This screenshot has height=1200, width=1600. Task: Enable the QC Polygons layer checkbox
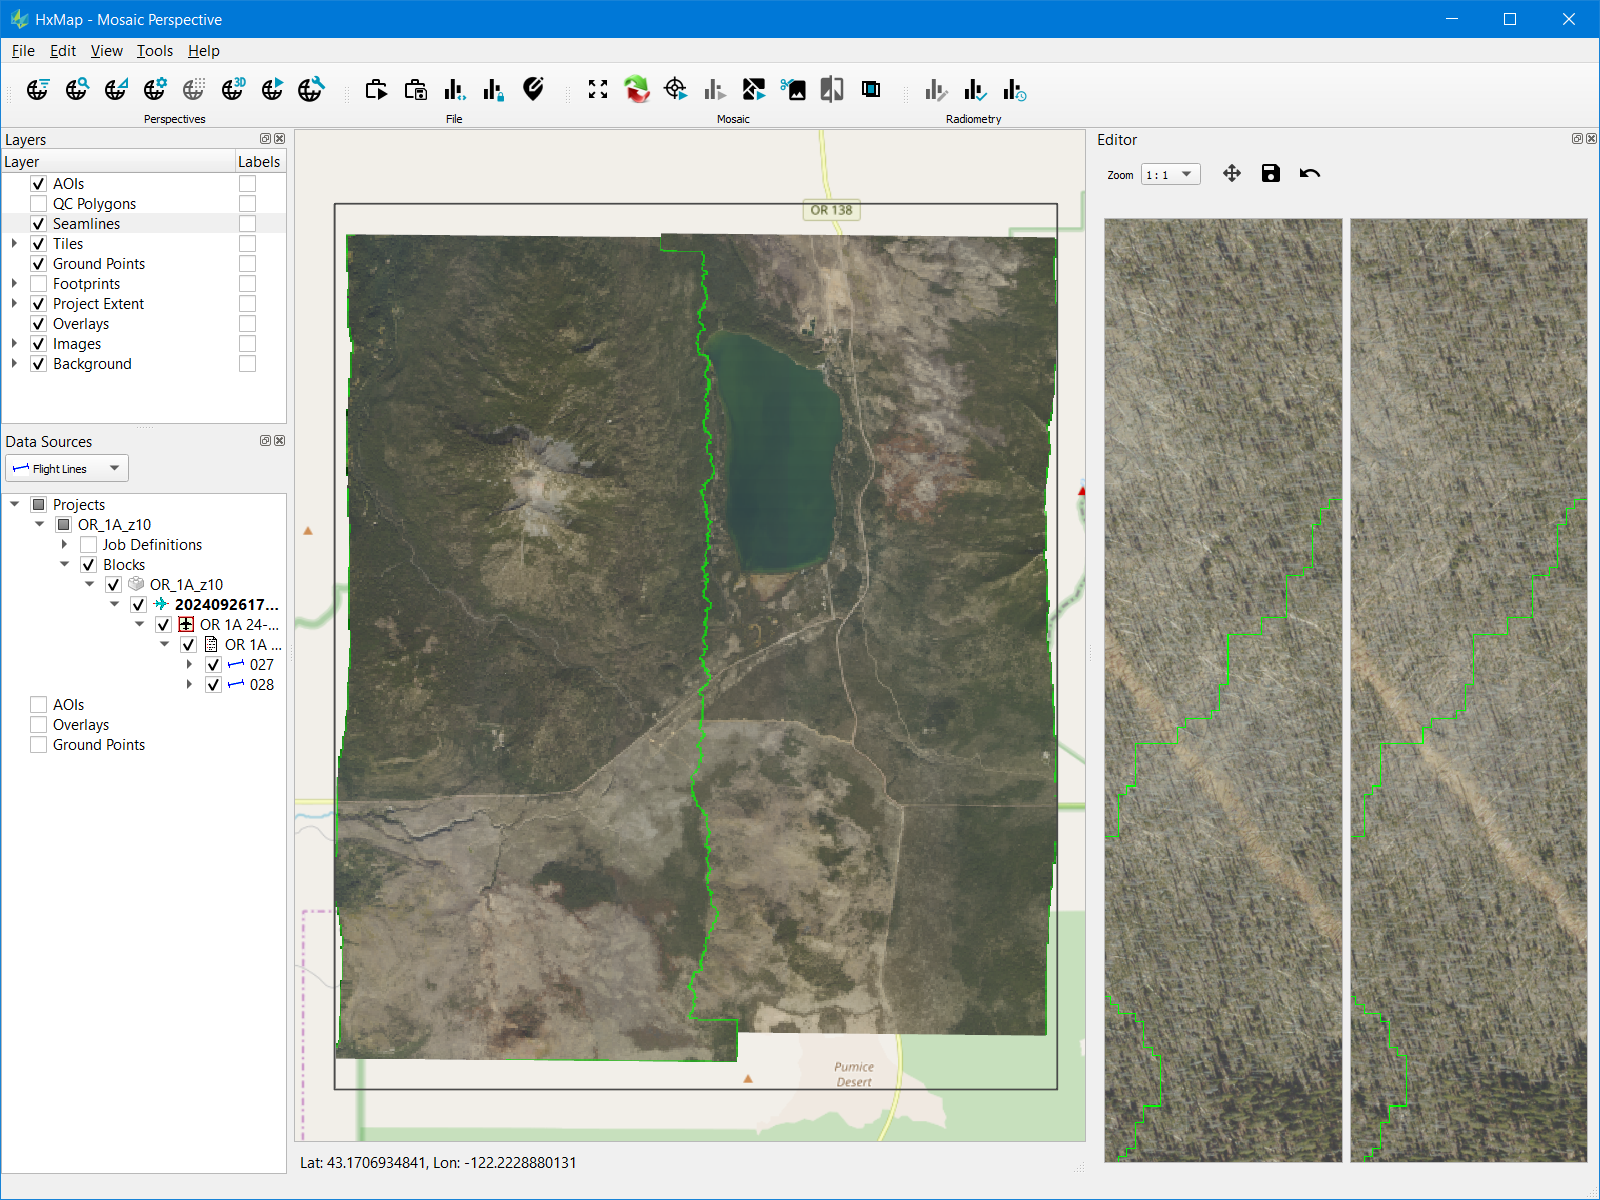point(39,204)
